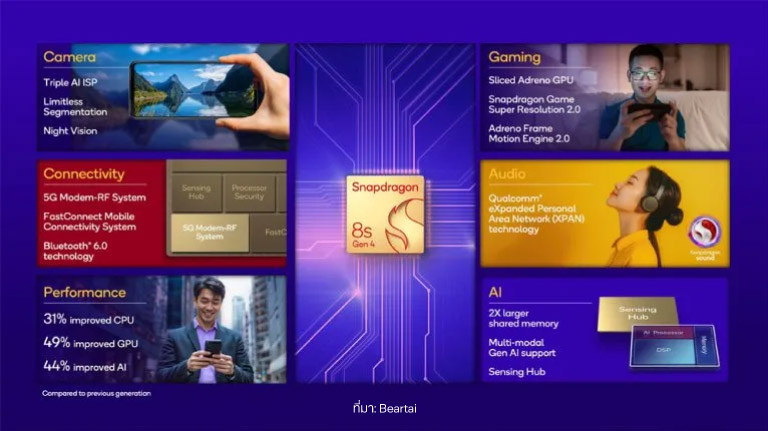Click Snapdragon Game Super Resolution 2.0 text
This screenshot has height=431, width=768.
534,104
